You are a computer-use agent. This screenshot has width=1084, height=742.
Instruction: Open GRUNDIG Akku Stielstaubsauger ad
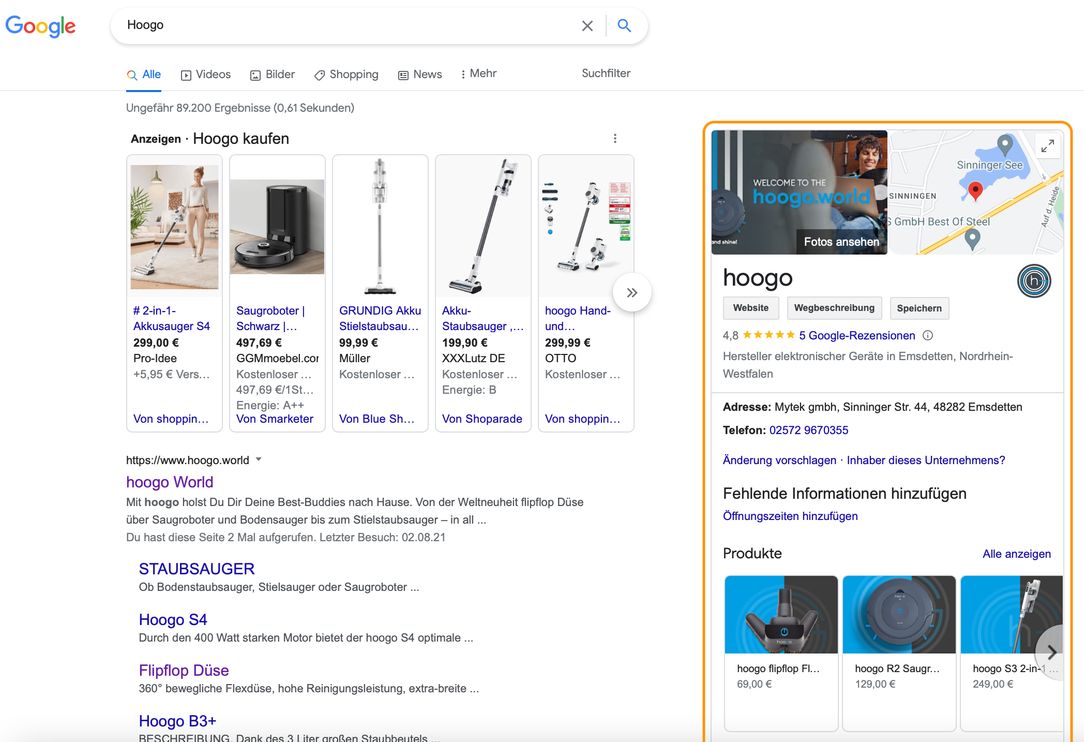pos(380,318)
